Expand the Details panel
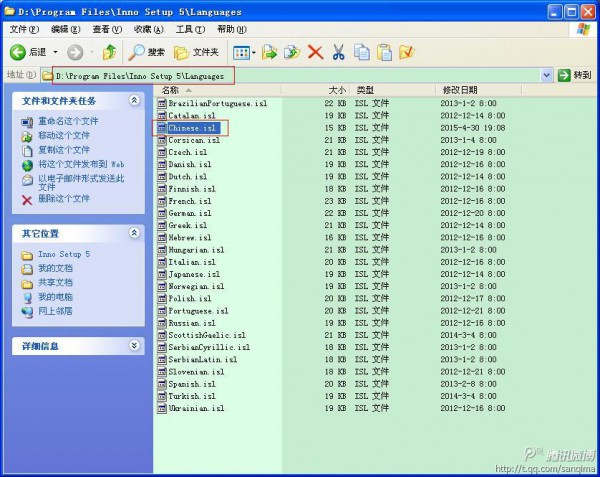The width and height of the screenshot is (600, 477). click(134, 345)
